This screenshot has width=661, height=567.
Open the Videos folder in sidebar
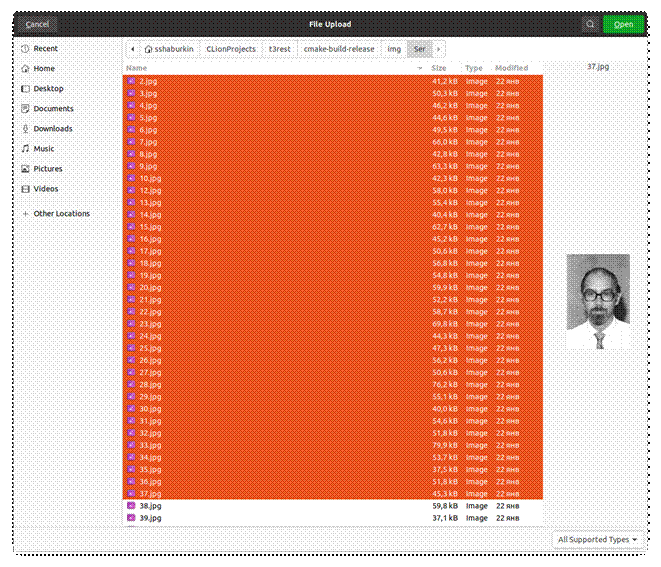tap(46, 188)
